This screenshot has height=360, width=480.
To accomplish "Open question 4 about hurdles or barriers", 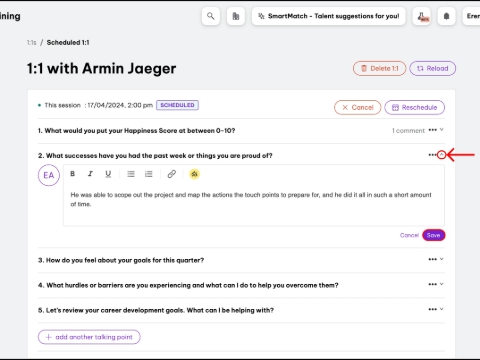I will (x=188, y=285).
